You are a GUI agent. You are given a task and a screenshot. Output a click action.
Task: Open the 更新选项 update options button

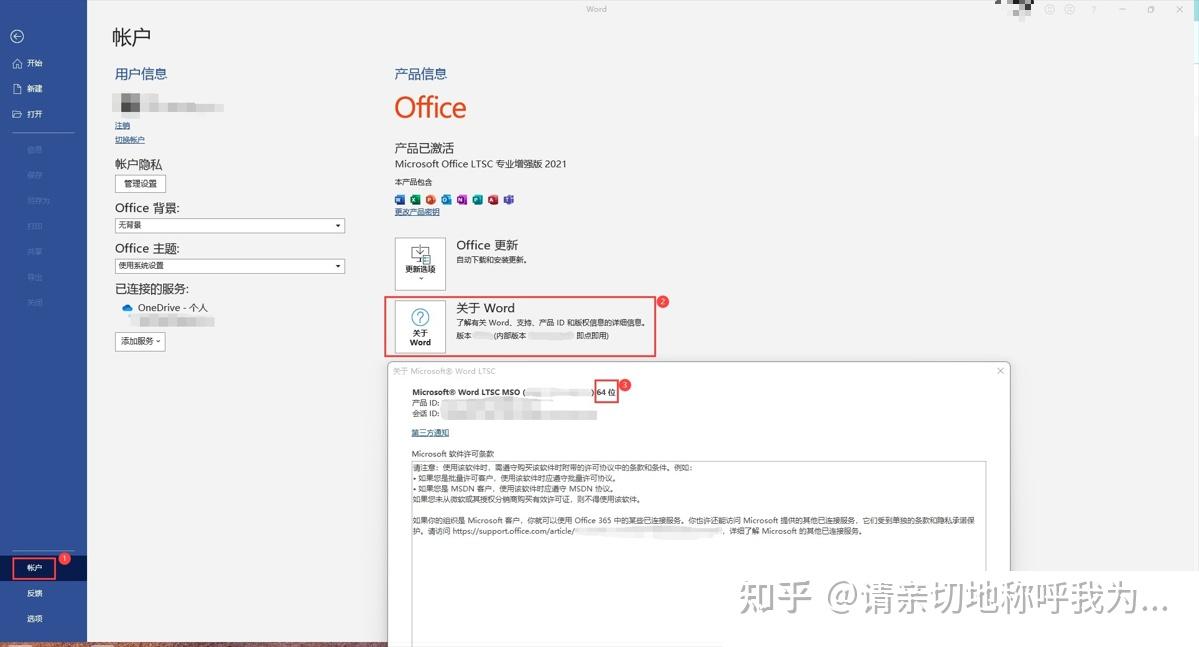pos(420,263)
